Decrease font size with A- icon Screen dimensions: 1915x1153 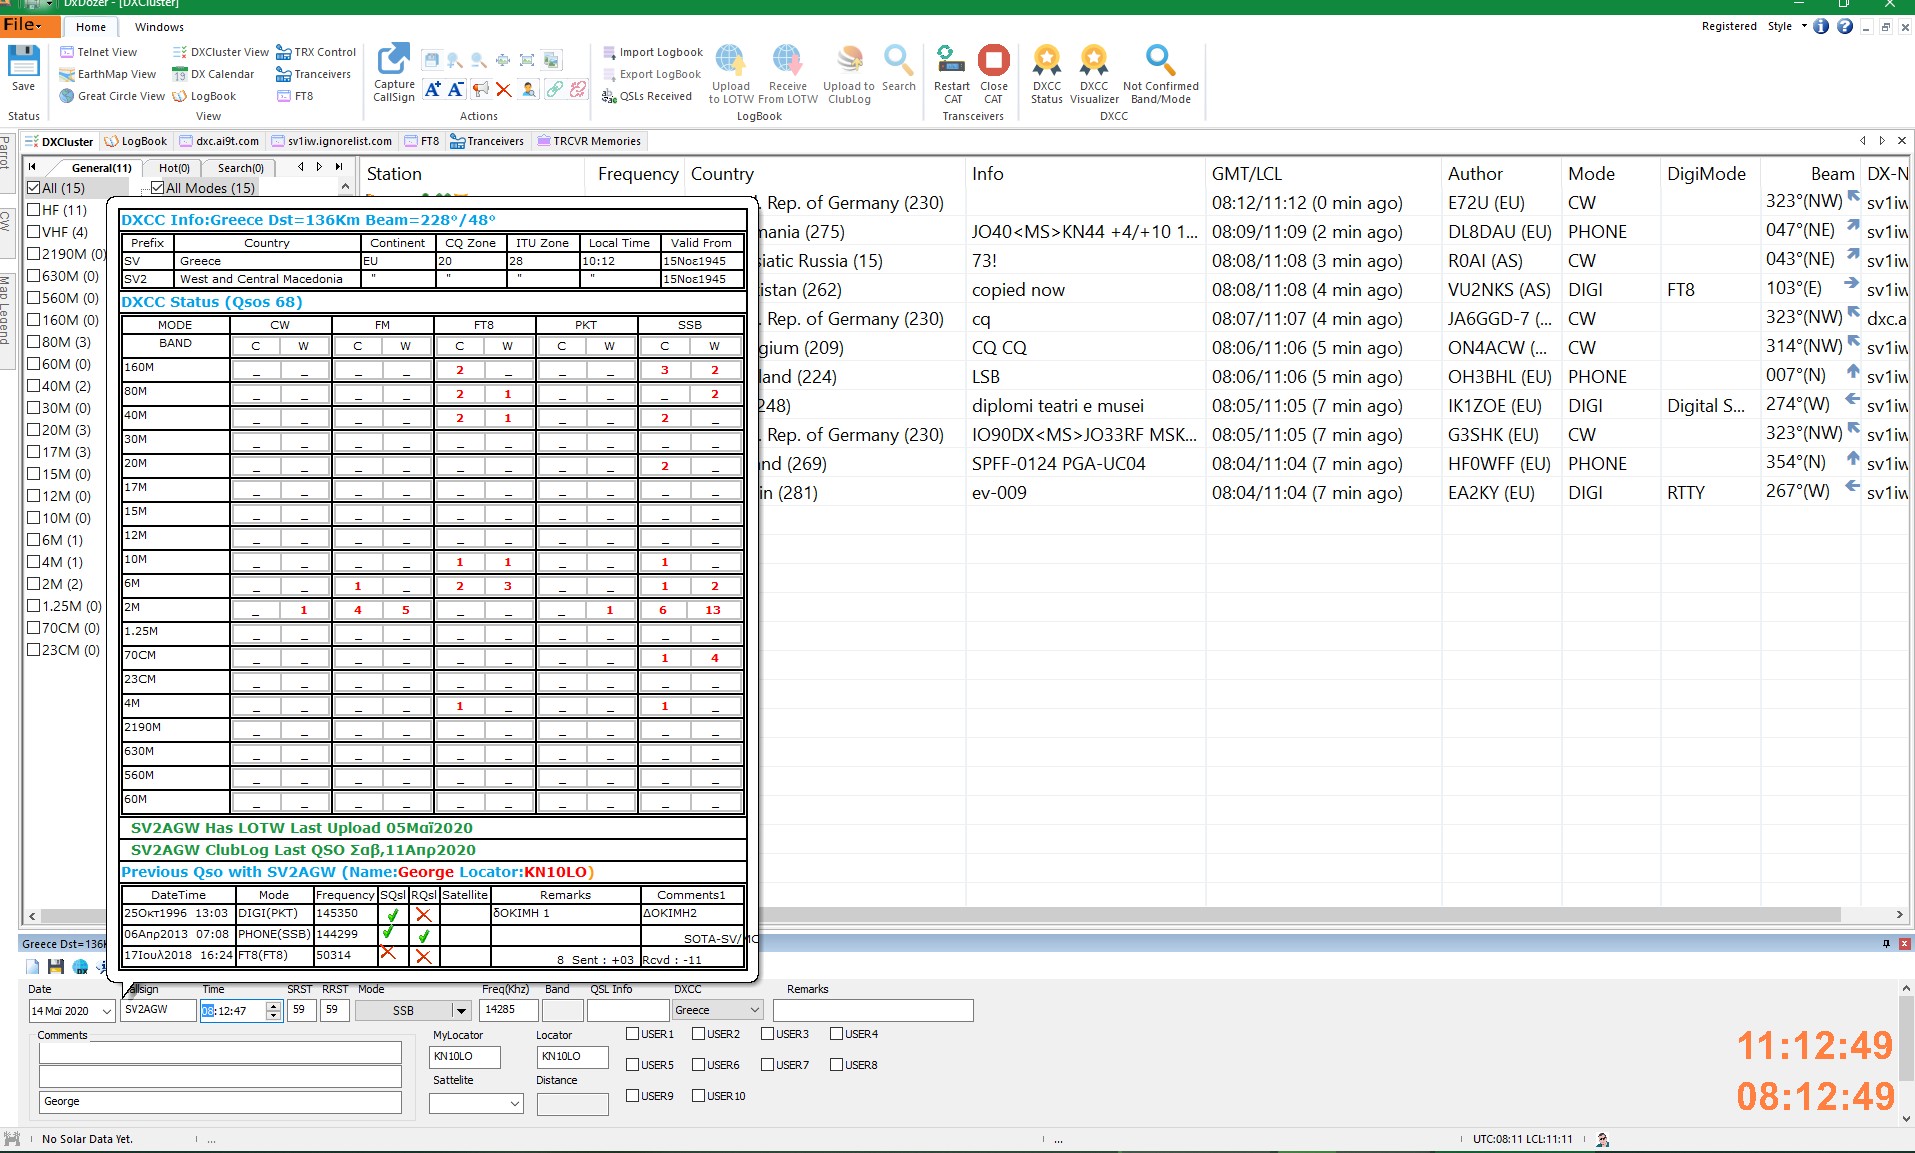pyautogui.click(x=455, y=89)
